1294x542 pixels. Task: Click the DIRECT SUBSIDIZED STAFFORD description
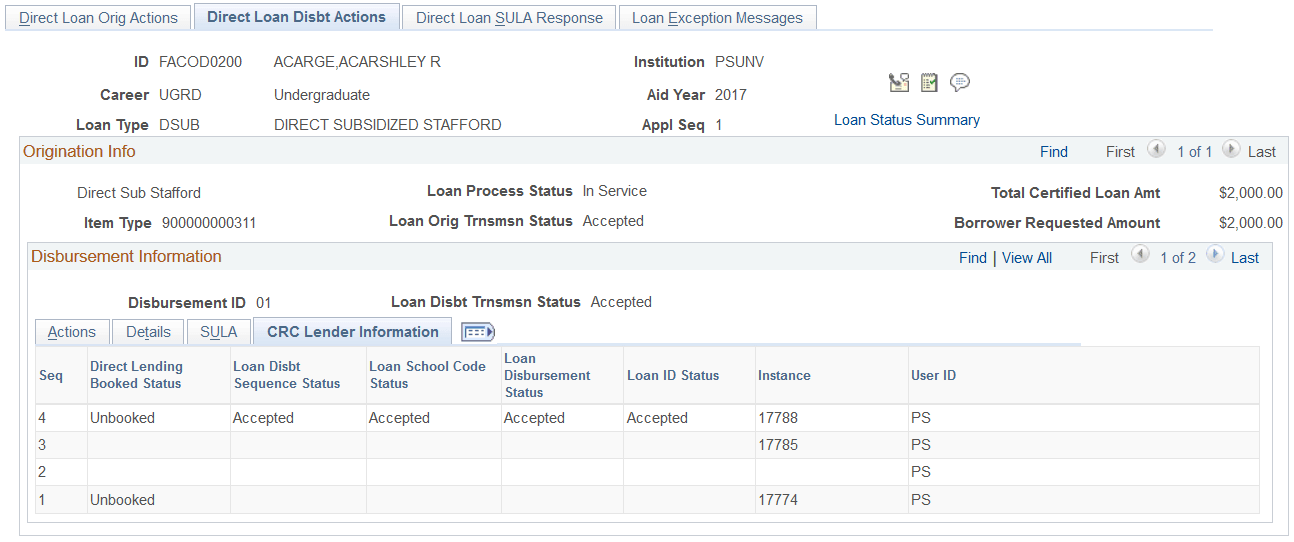388,125
